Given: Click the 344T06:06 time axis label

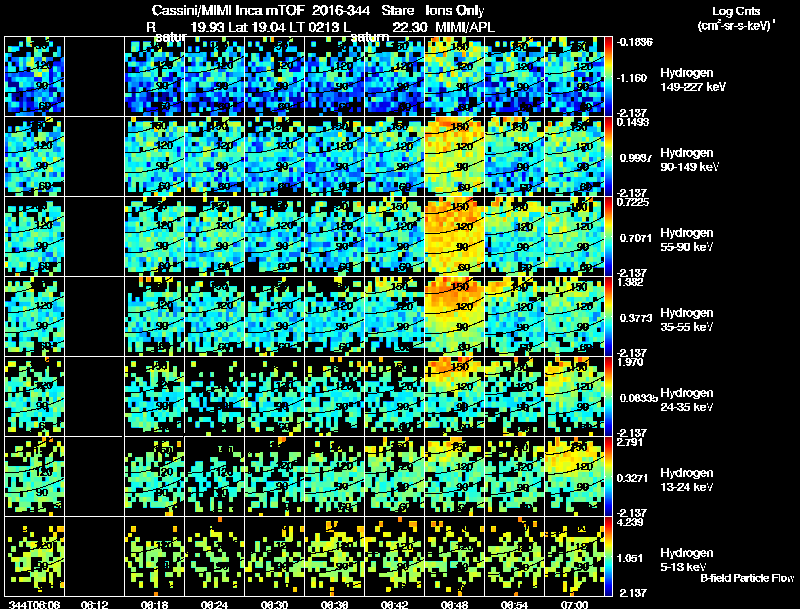Looking at the screenshot, I should tap(34, 604).
